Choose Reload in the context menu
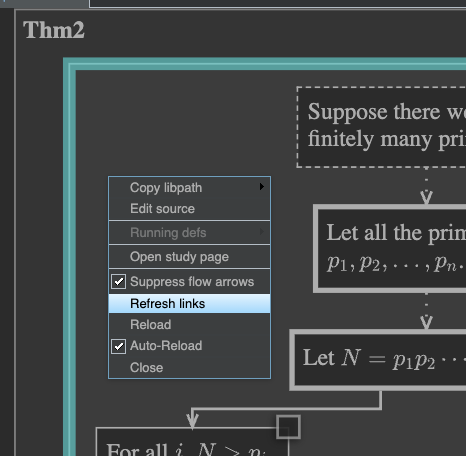 click(x=189, y=325)
